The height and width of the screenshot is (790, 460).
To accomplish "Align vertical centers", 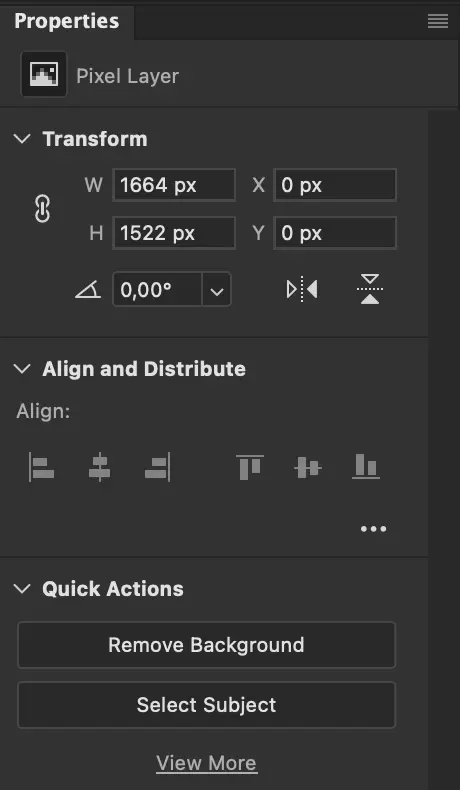I will coord(308,468).
